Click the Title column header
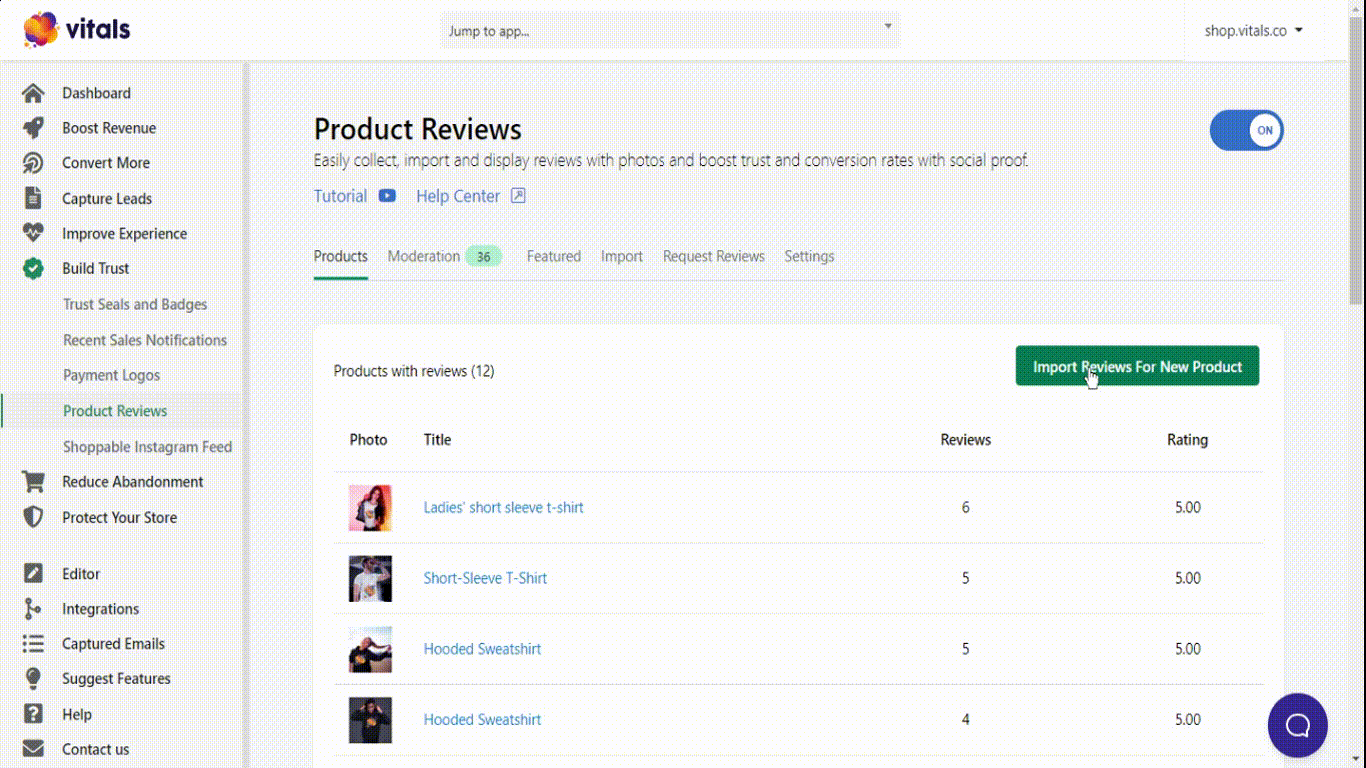The image size is (1366, 768). (x=437, y=439)
